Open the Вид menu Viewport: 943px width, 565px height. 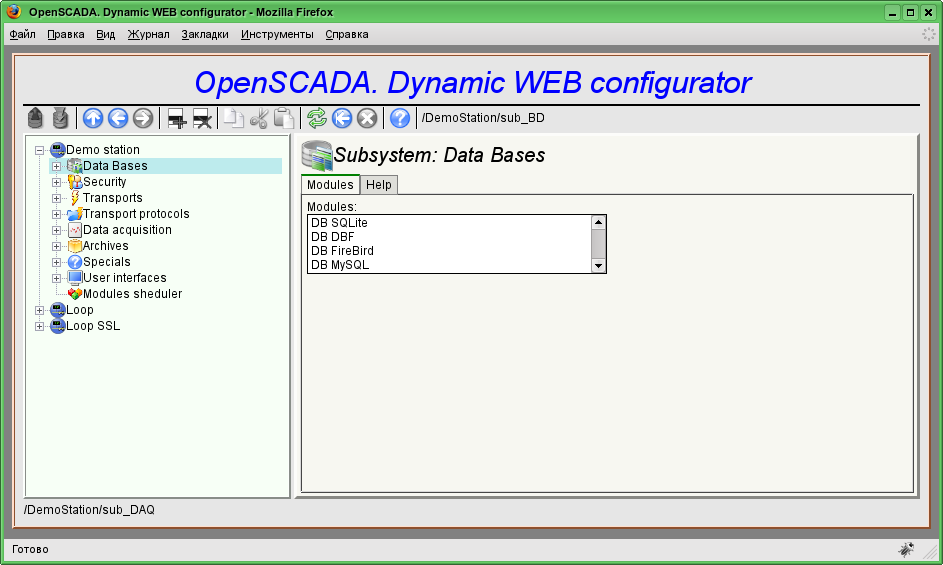[105, 34]
